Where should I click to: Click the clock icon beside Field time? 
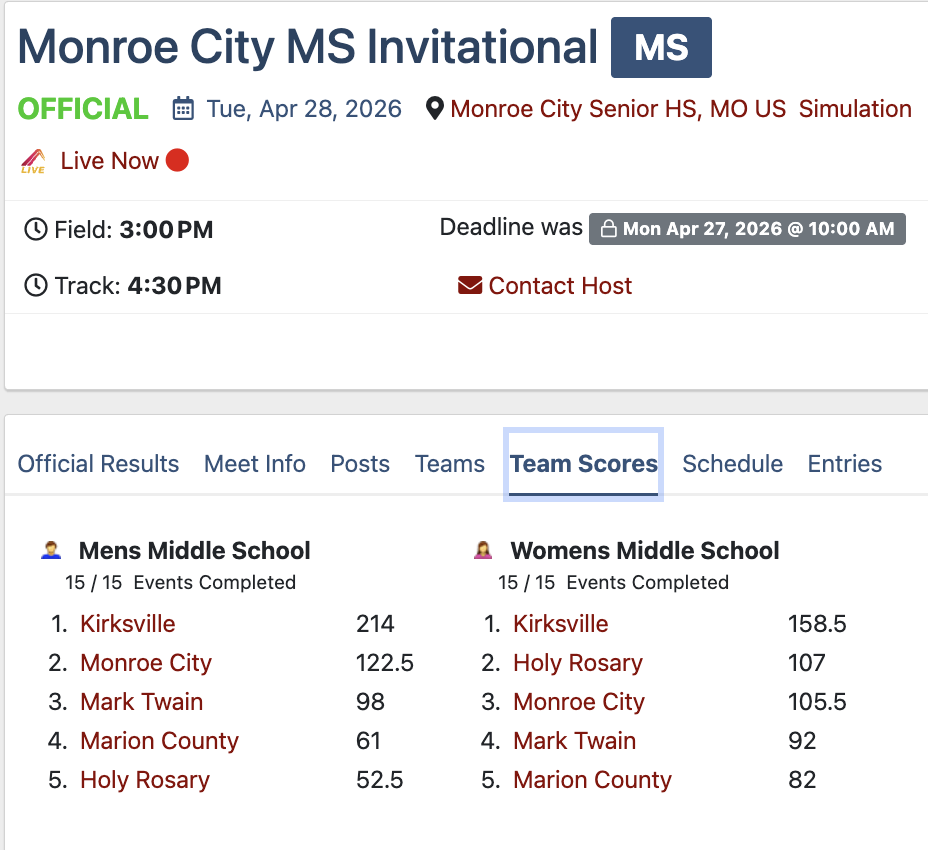(x=35, y=230)
